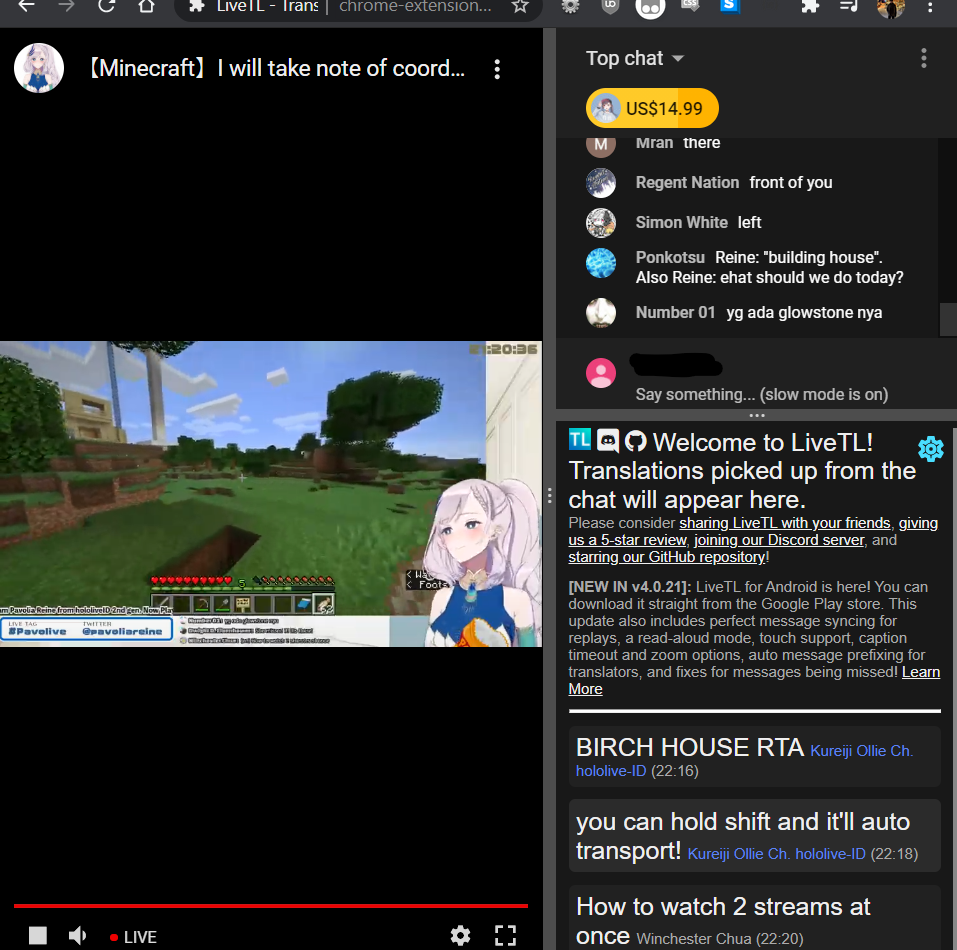The image size is (957, 950).
Task: Enter fullscreen with the player's fullscreen icon
Action: point(505,936)
